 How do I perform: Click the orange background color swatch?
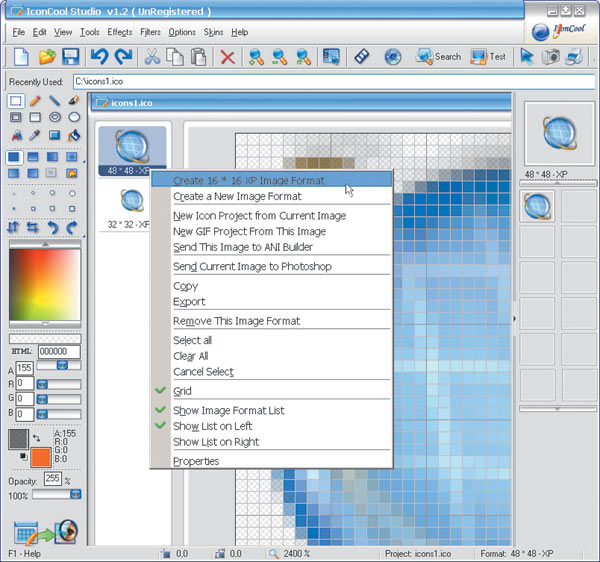point(41,458)
